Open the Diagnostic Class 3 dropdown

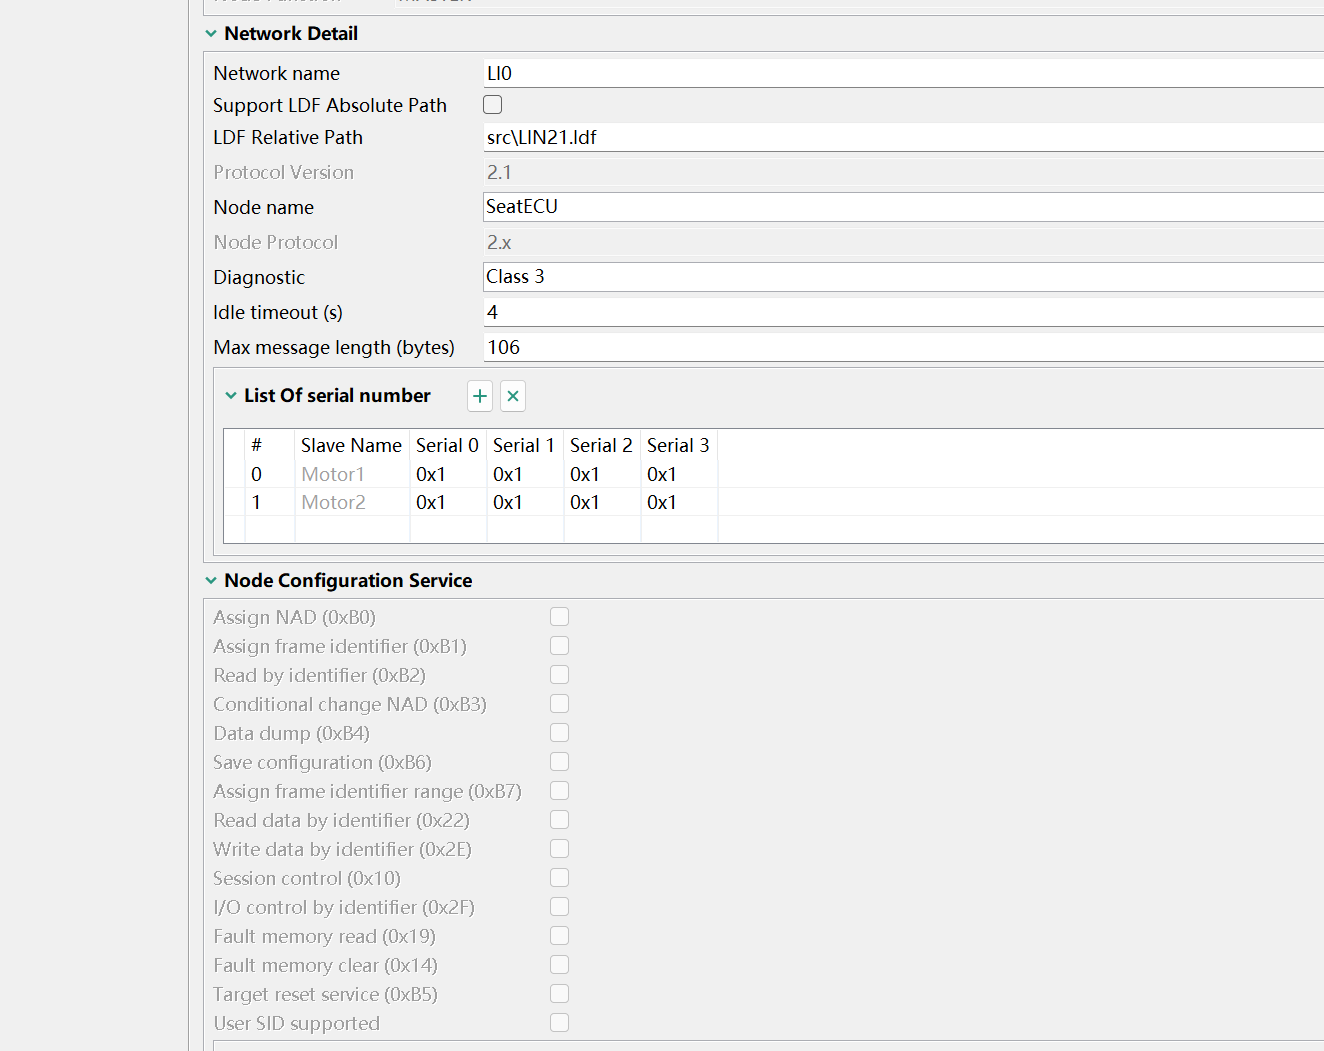[900, 277]
